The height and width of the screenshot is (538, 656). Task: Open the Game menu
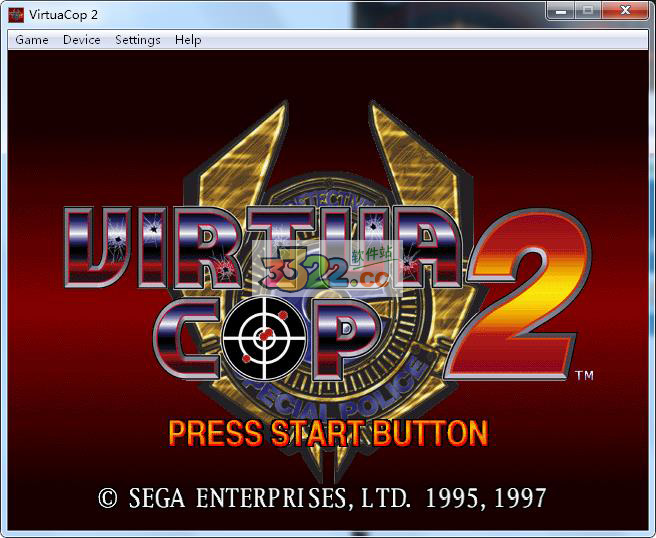click(32, 40)
